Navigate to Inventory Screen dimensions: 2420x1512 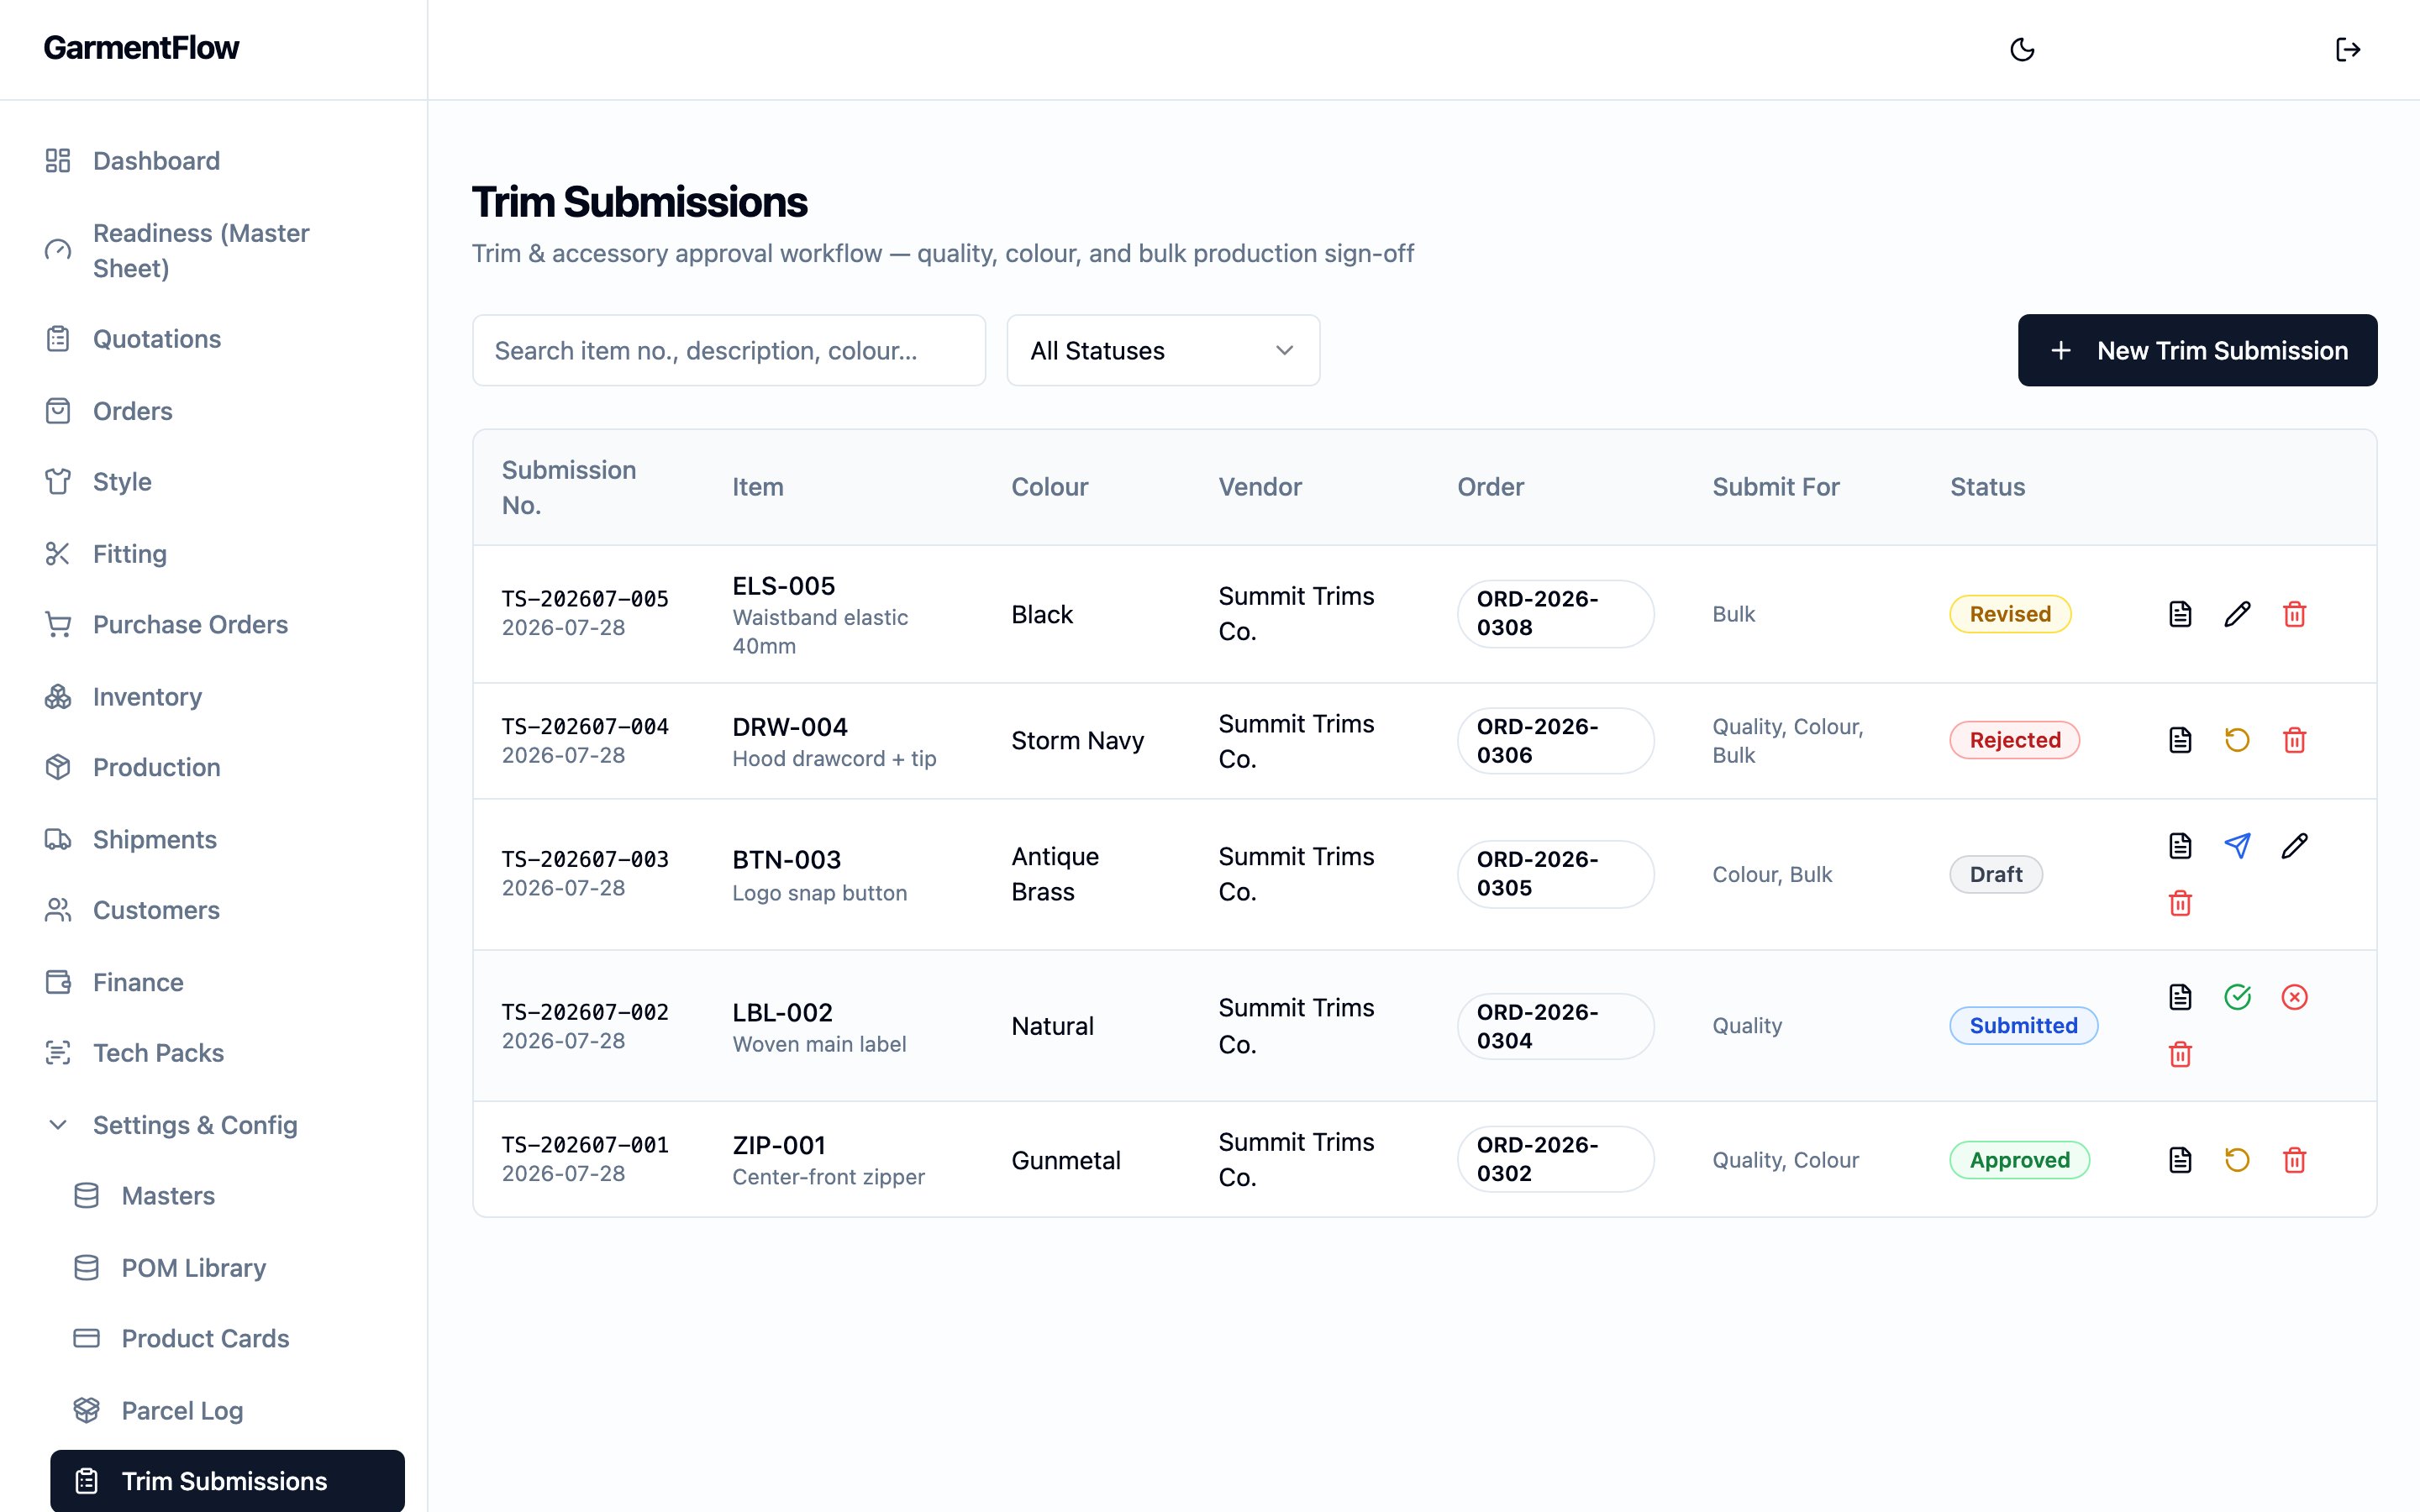[214, 697]
